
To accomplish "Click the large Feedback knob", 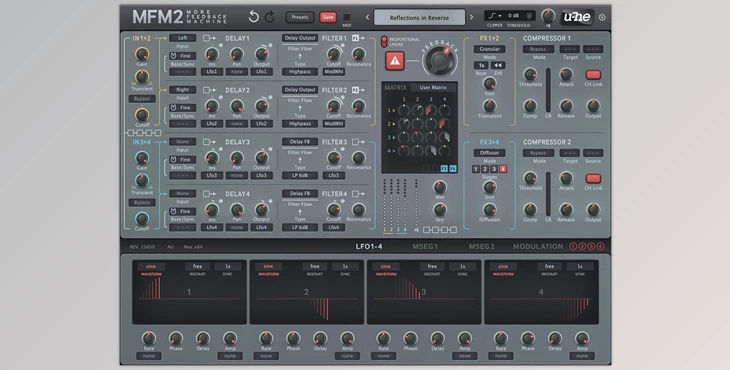I will pos(440,61).
